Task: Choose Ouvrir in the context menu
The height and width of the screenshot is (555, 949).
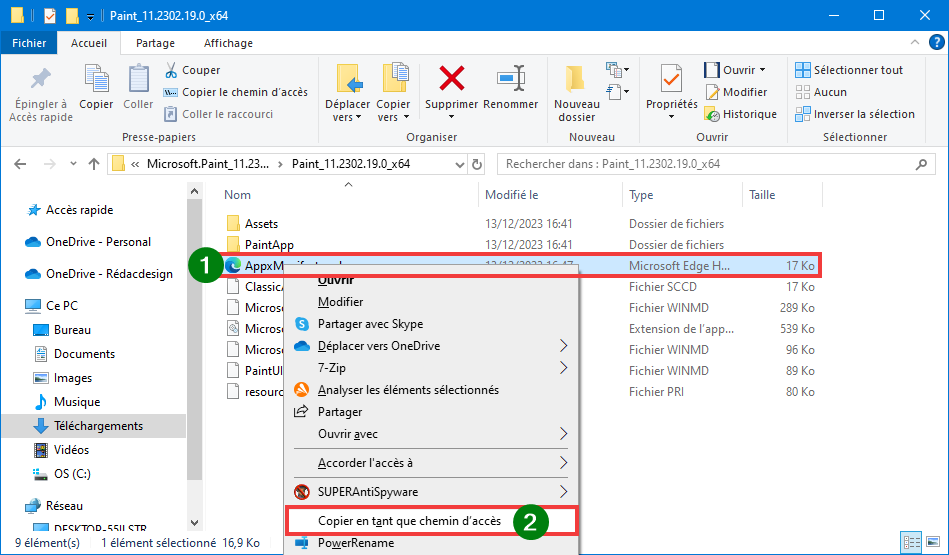Action: point(336,280)
